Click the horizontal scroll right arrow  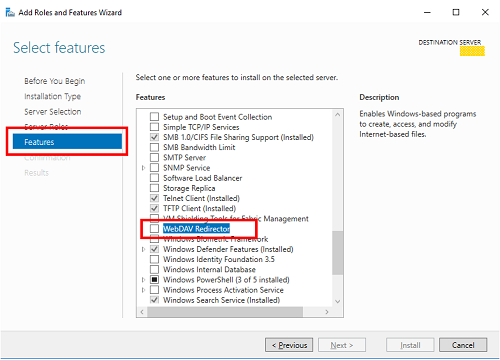327,312
